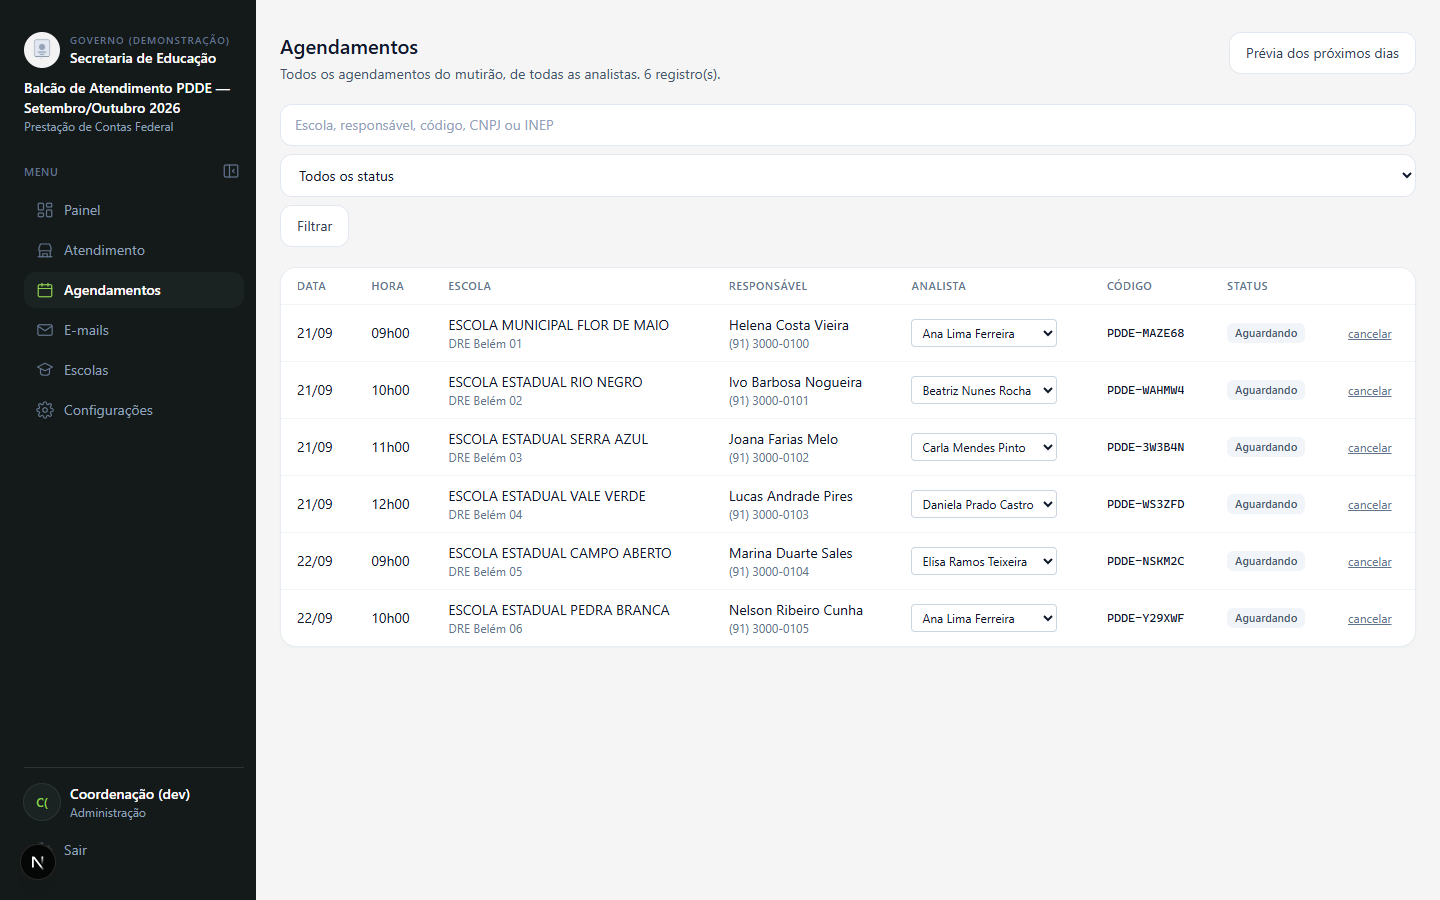Click the Configurações gear icon
1440x900 pixels.
(x=45, y=410)
